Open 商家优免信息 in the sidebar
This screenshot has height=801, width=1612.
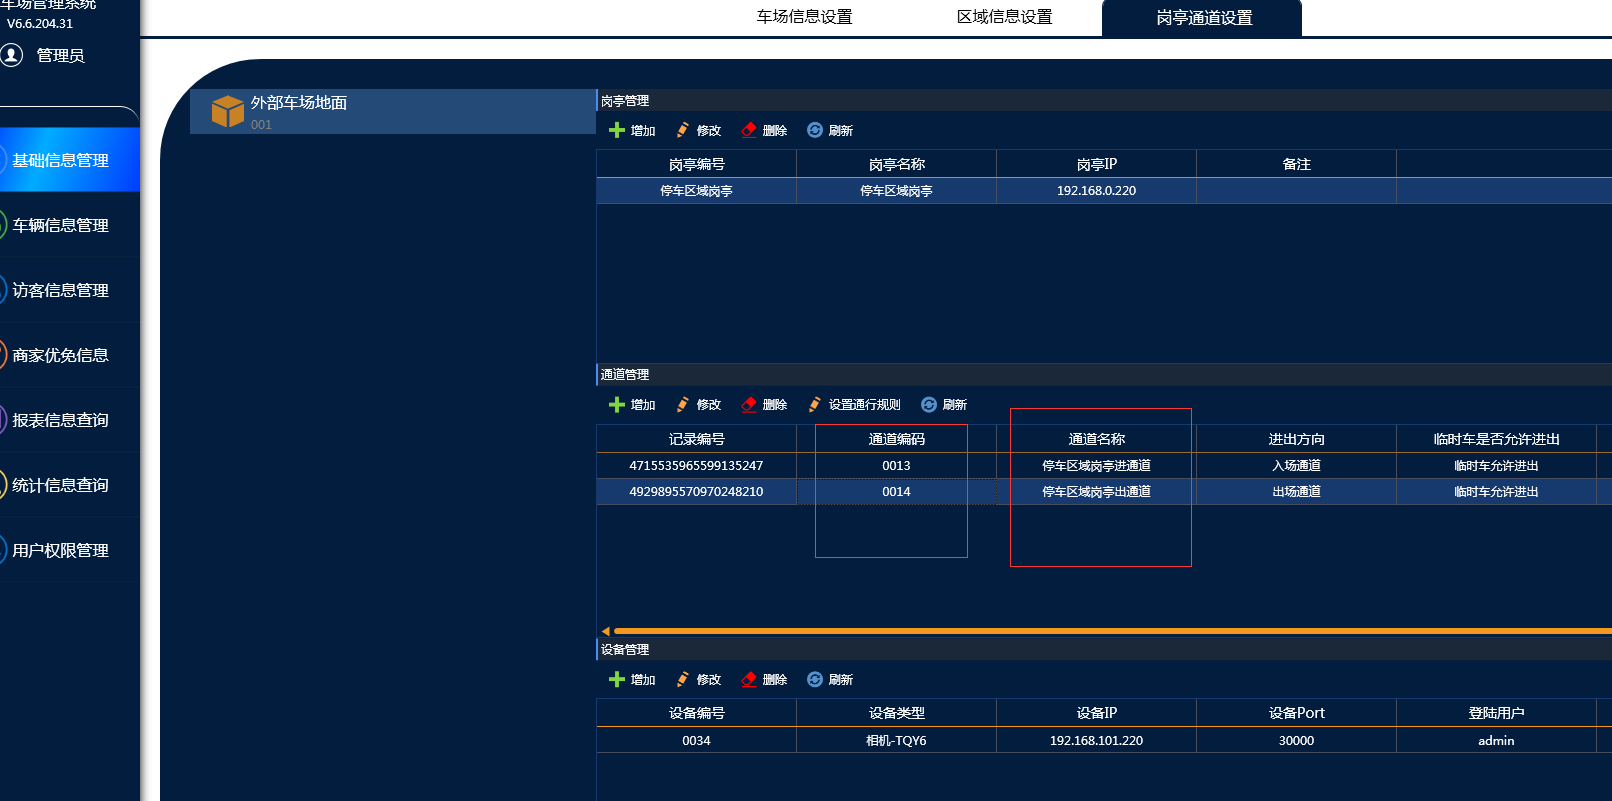pos(69,355)
